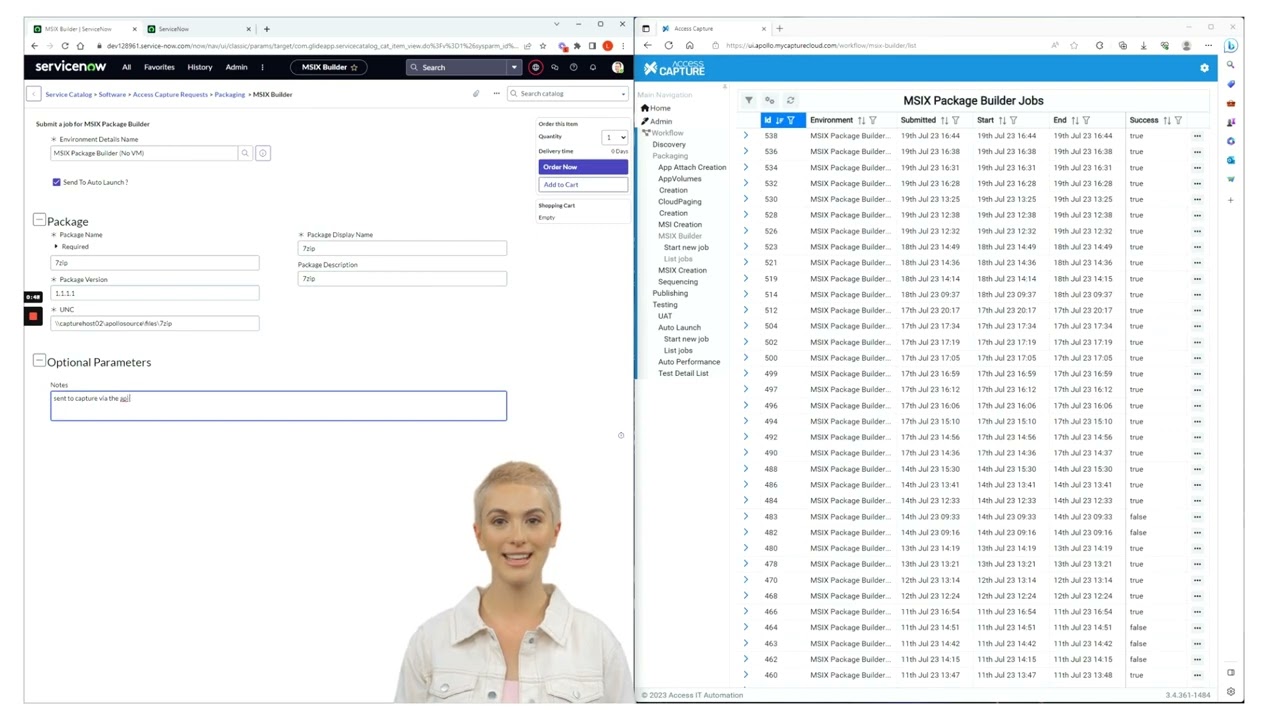Switch to the second ServiceNow browser tab
This screenshot has width=1280, height=720.
pos(197,29)
